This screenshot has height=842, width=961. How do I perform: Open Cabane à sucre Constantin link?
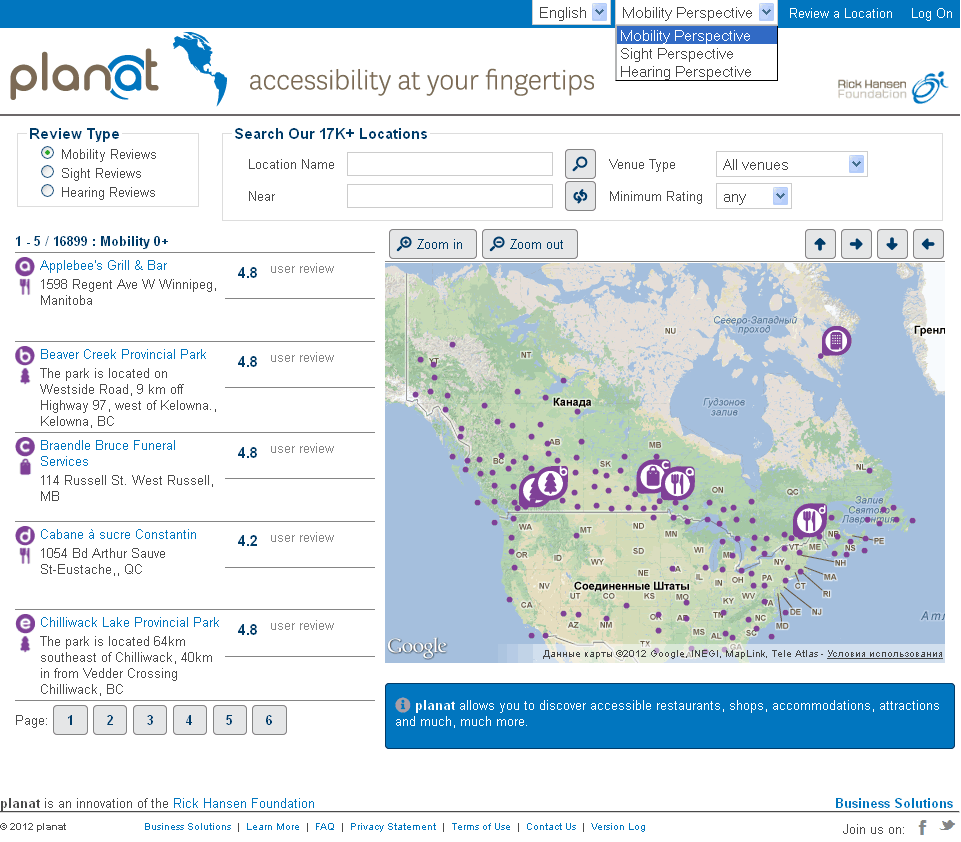coord(118,534)
